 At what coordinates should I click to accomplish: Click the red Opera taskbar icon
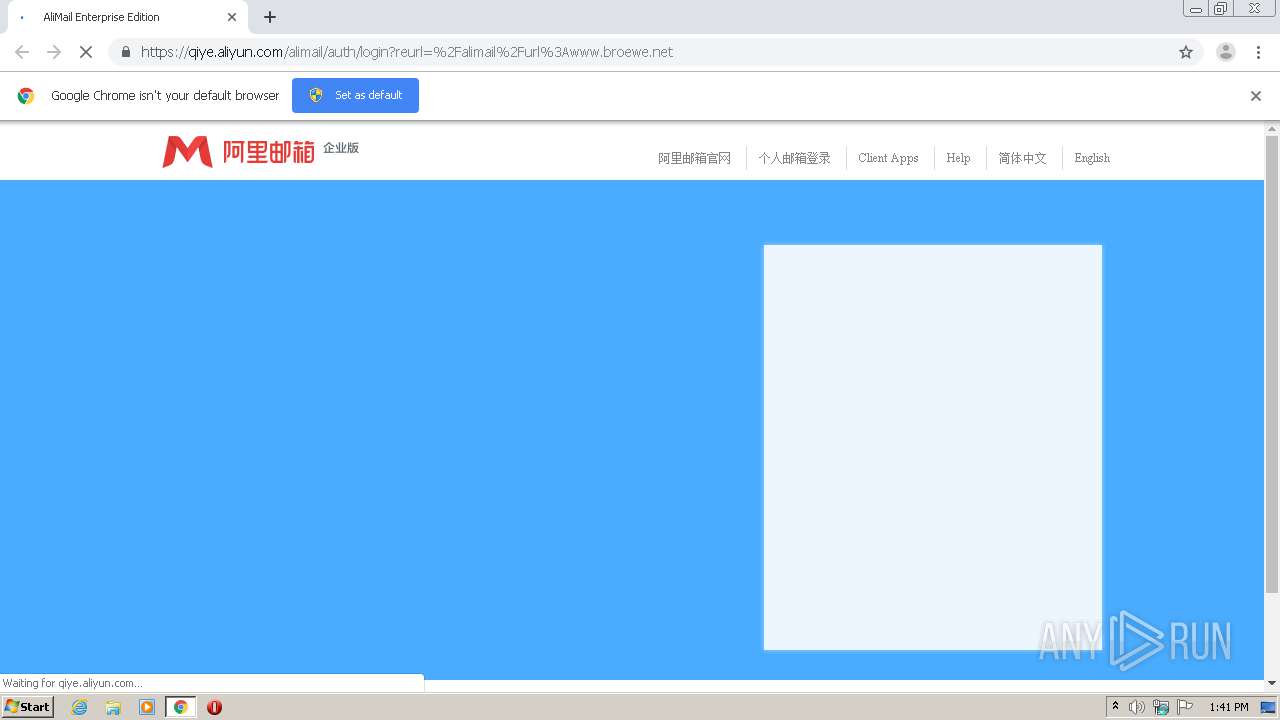pyautogui.click(x=214, y=707)
